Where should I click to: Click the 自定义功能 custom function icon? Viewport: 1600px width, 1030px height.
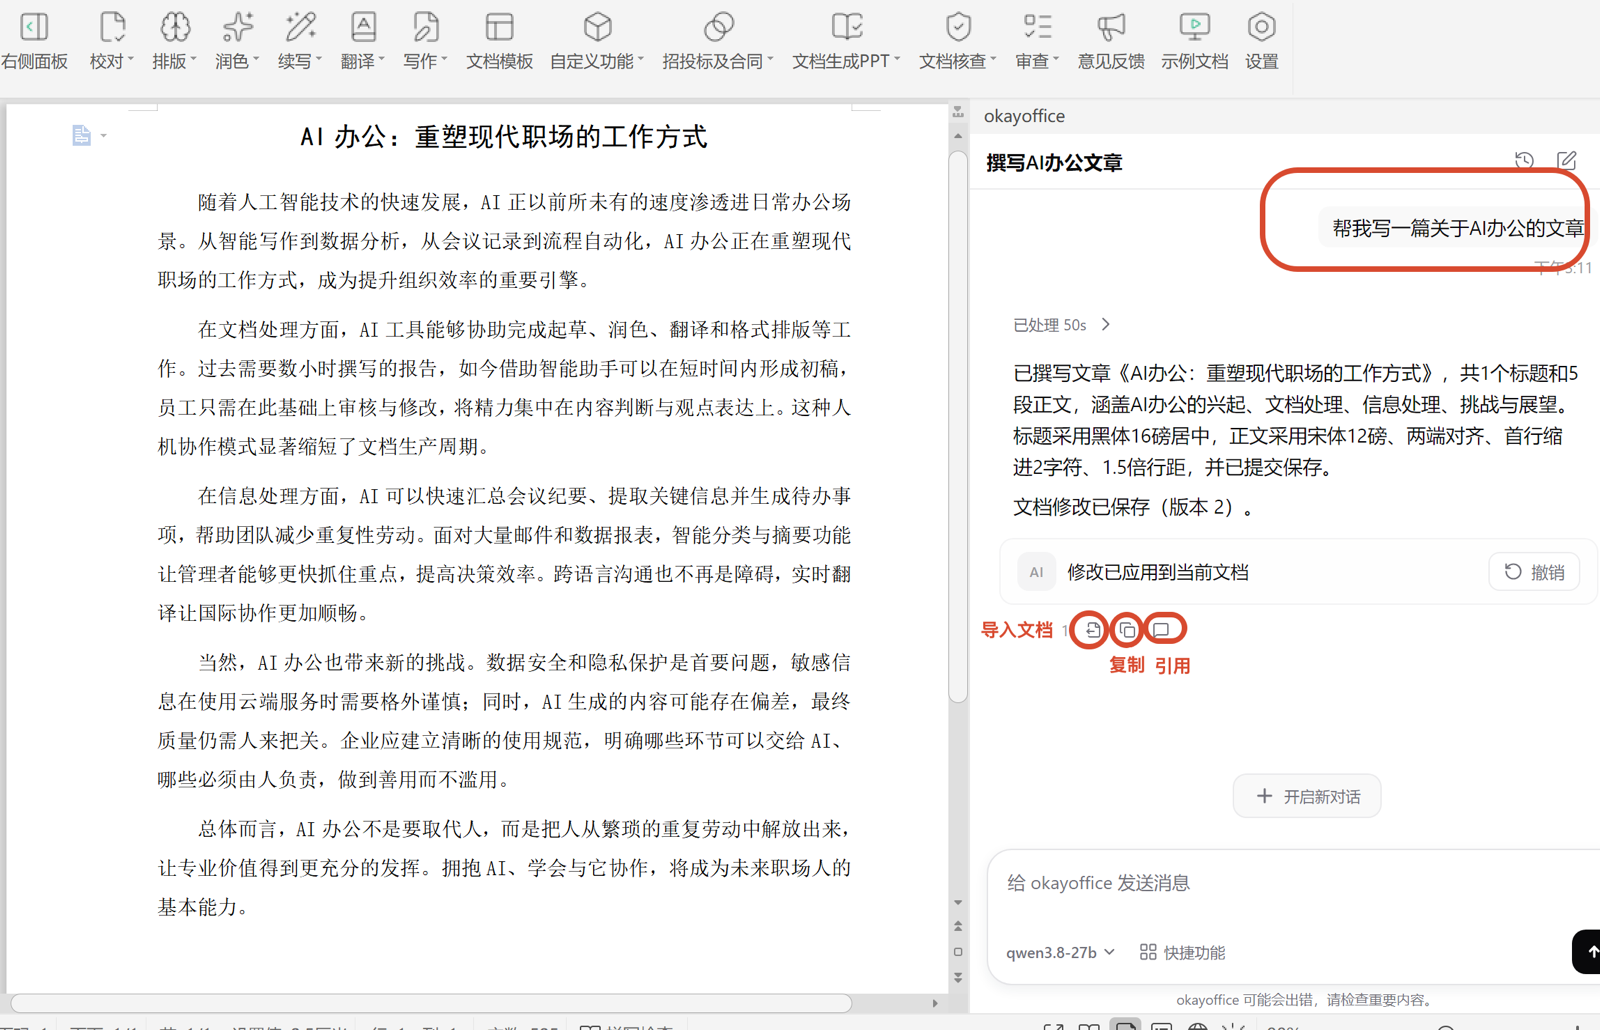pyautogui.click(x=598, y=27)
